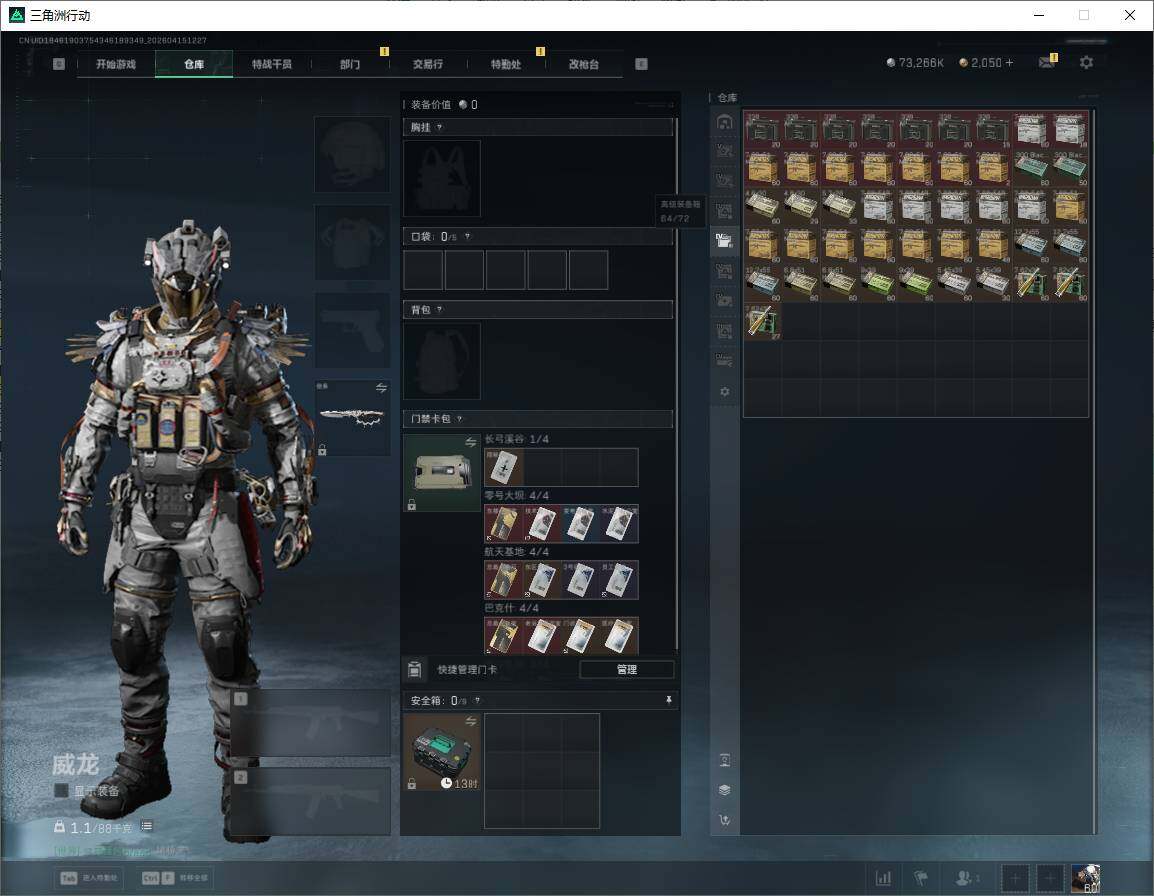Select the highlighted ammo box warehouse category

coord(724,241)
